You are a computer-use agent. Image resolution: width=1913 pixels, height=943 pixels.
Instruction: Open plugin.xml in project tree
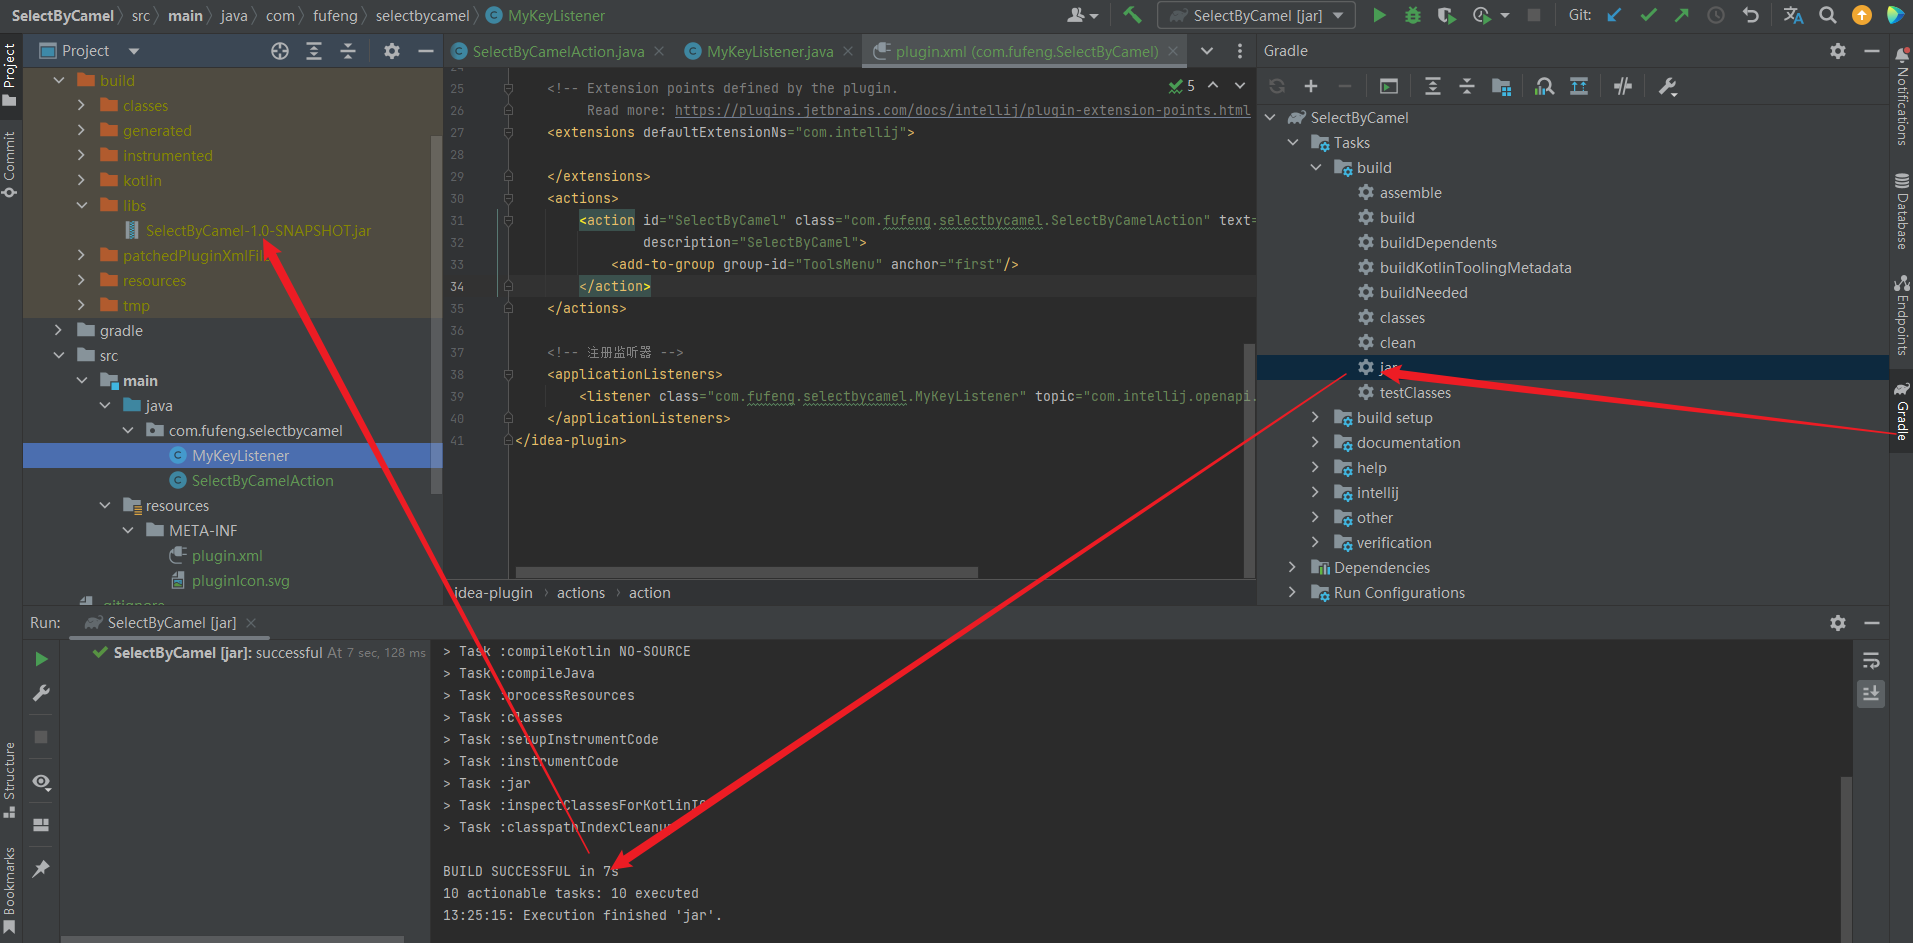tap(227, 555)
